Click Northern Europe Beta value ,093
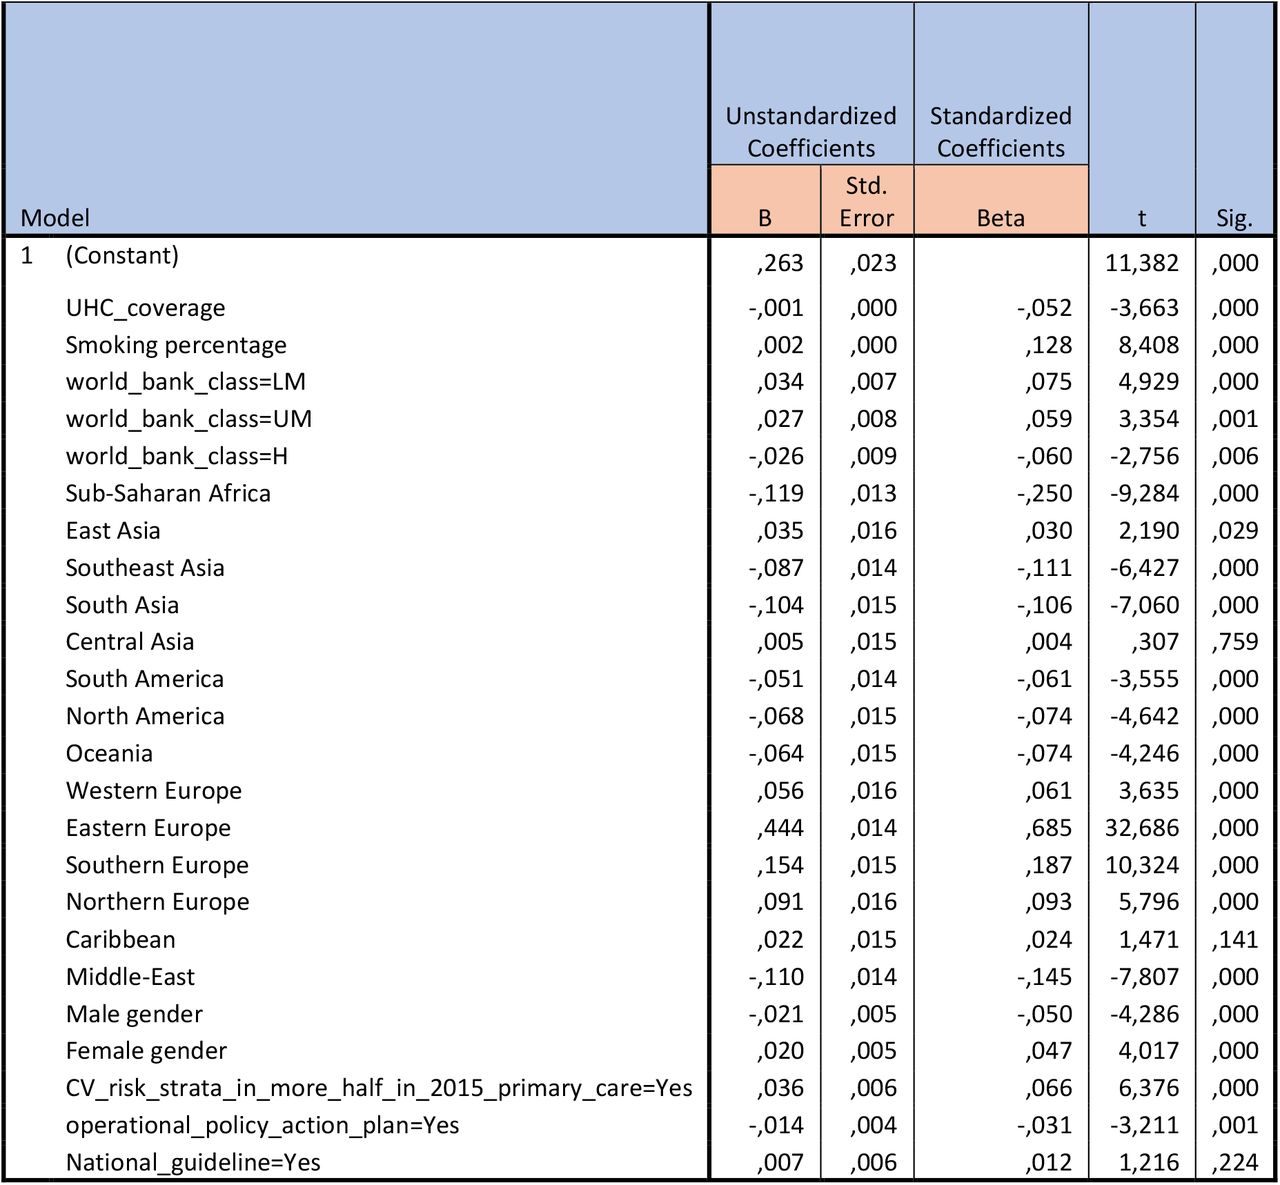The image size is (1280, 1185). point(1048,902)
